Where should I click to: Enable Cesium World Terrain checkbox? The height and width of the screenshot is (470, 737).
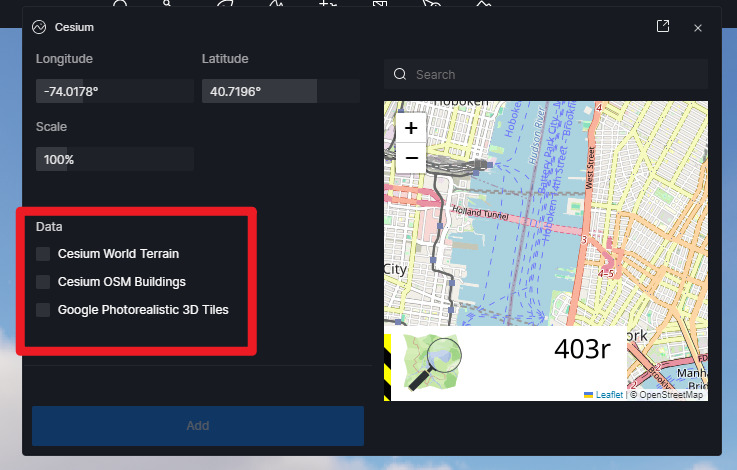click(43, 254)
